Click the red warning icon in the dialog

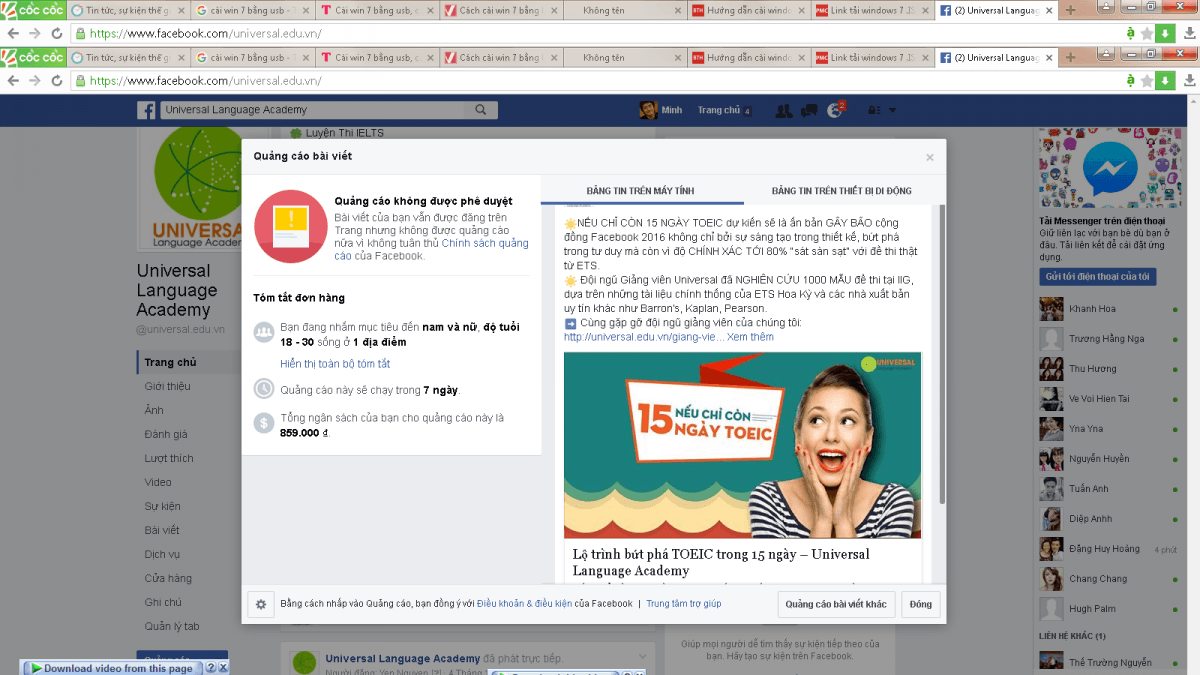click(x=290, y=226)
